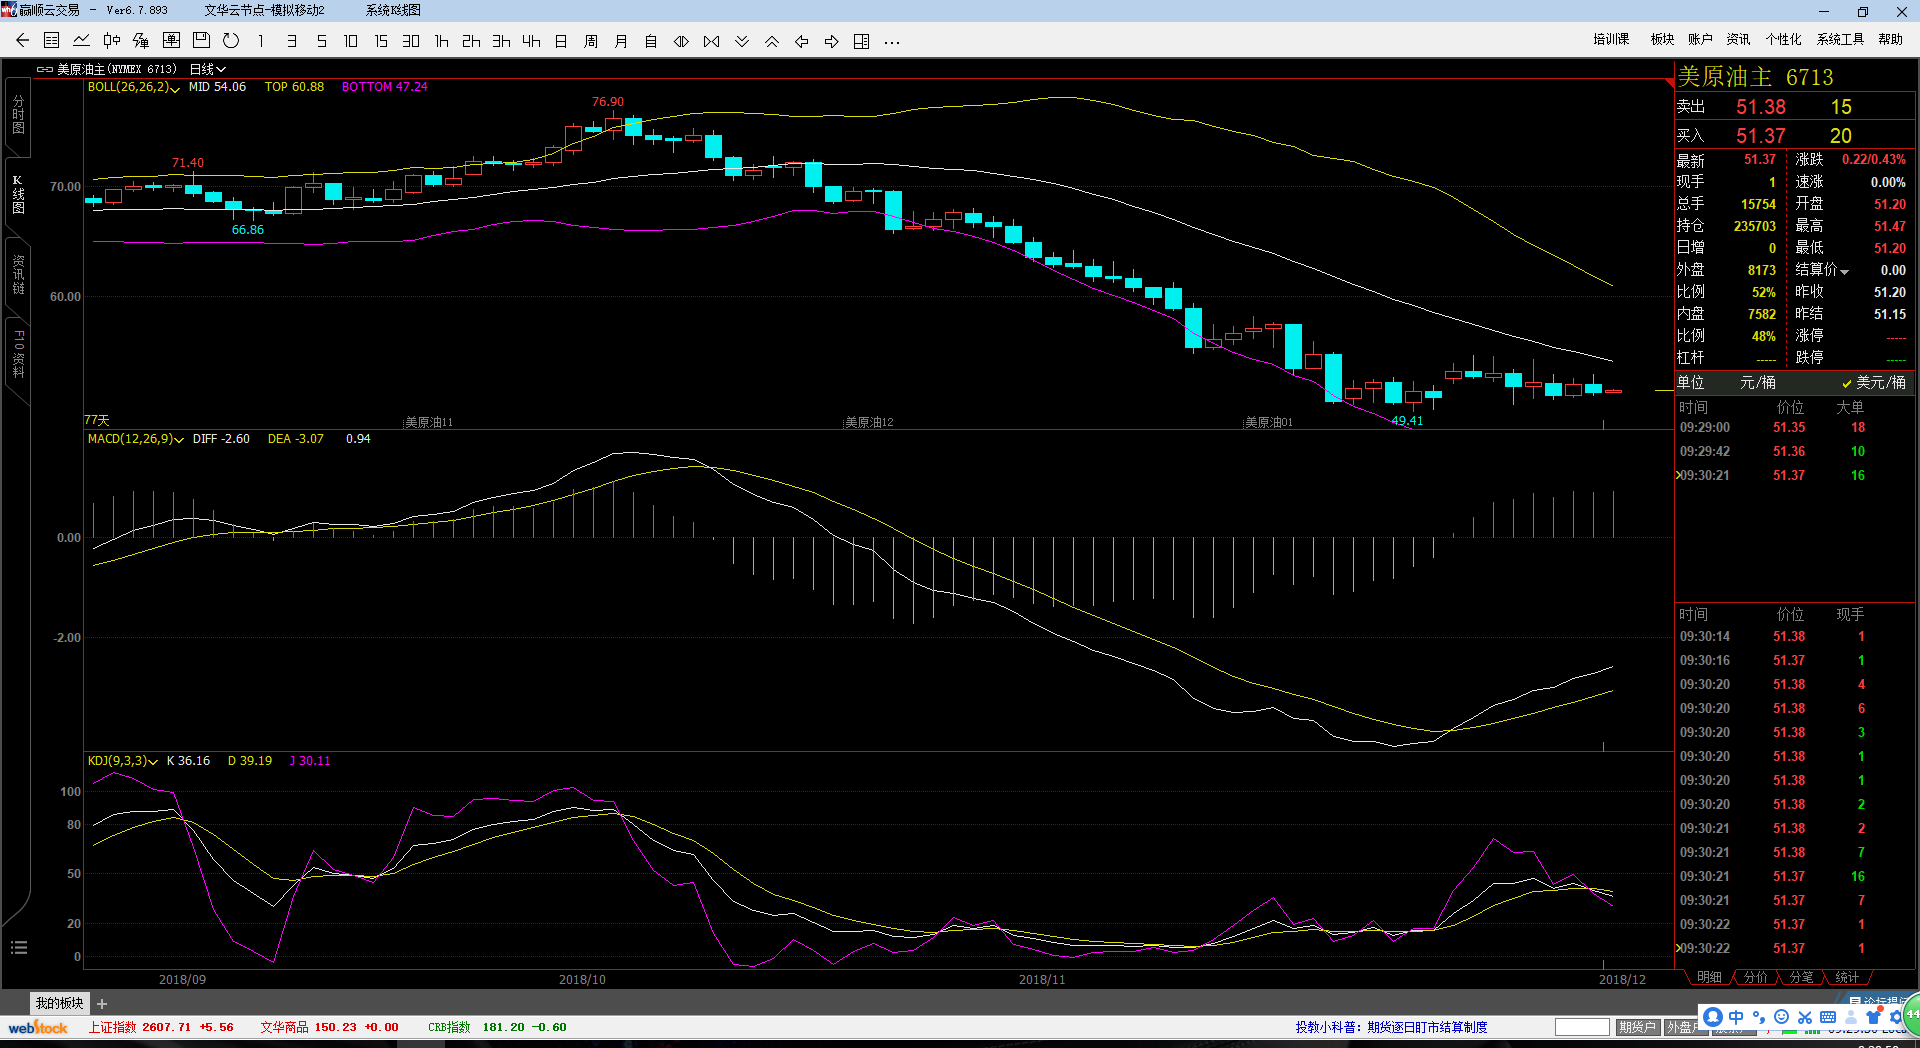Select the 元/桶 unit option

coord(1757,383)
